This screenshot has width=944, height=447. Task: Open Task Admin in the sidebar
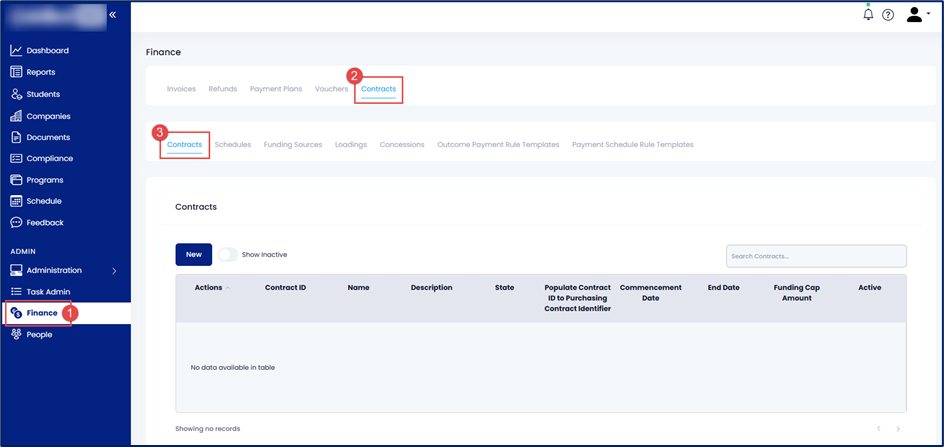click(48, 292)
